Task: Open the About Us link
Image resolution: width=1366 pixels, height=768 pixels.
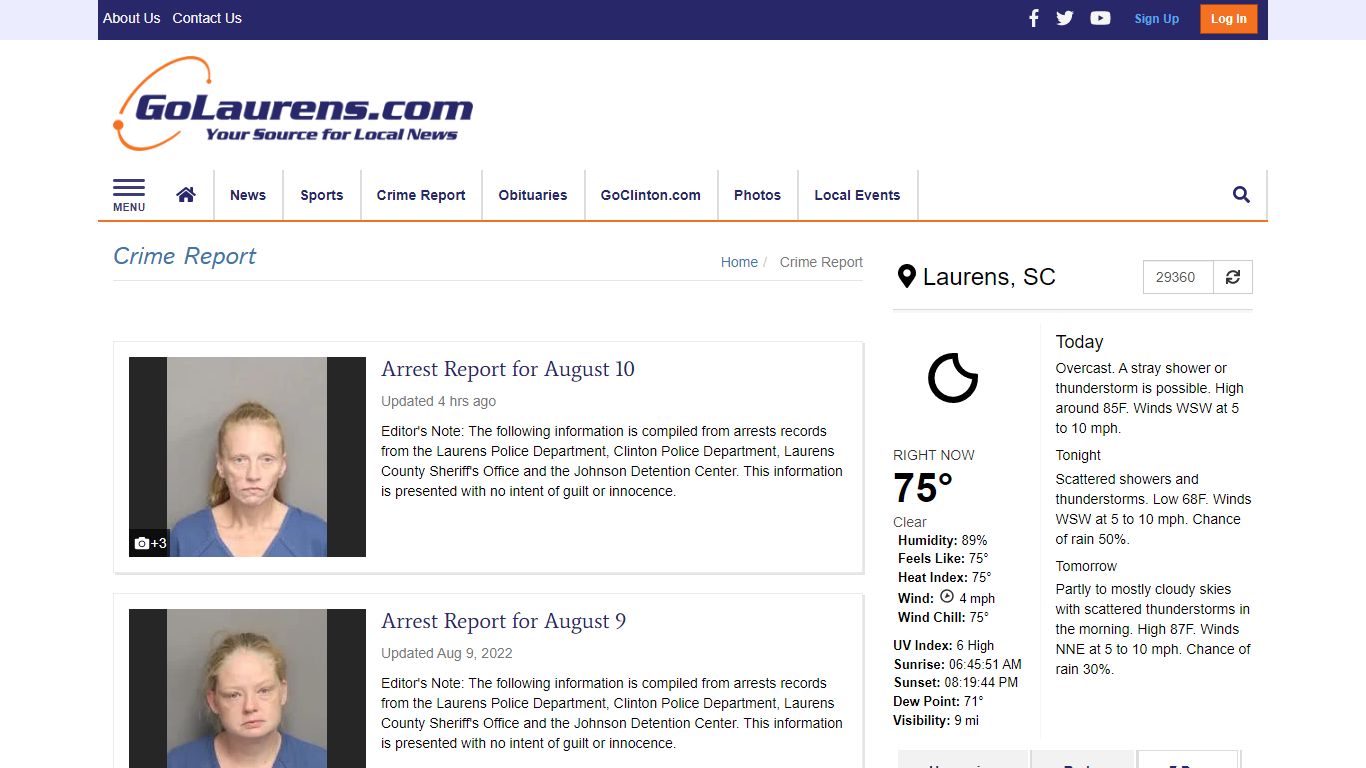Action: click(x=132, y=18)
